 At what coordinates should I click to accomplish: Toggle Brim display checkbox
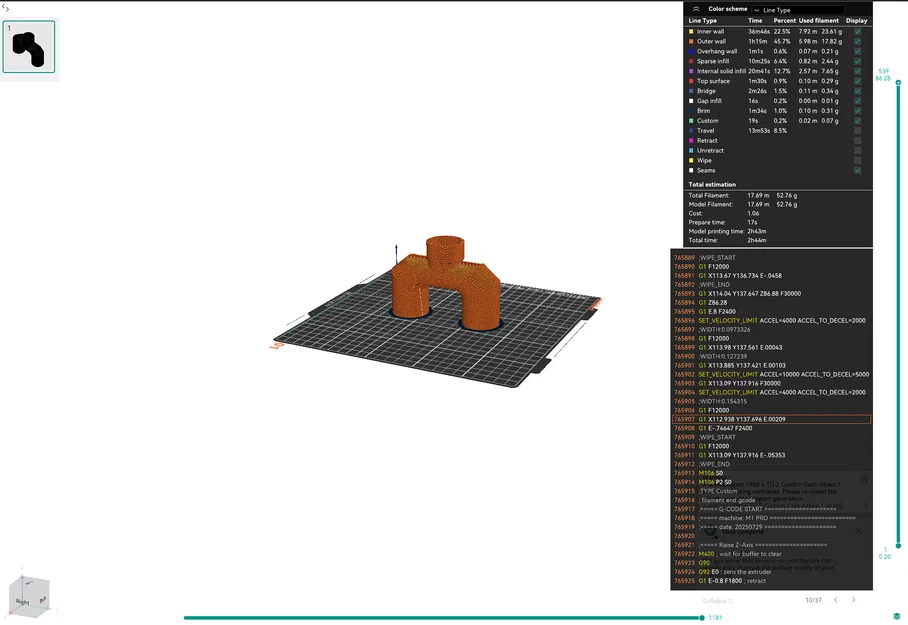858,111
